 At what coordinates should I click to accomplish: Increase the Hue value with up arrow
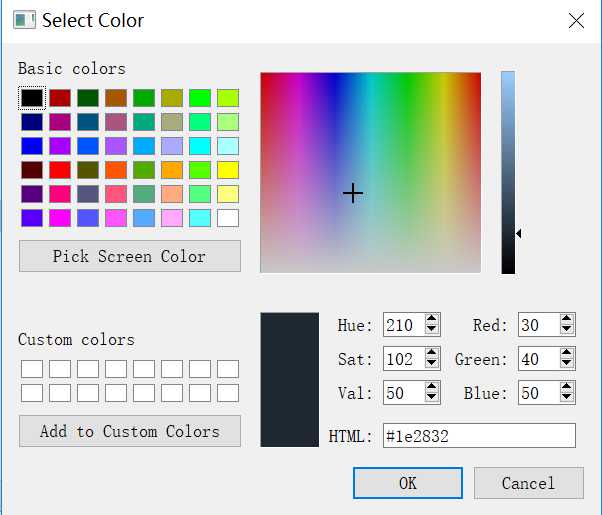432,319
